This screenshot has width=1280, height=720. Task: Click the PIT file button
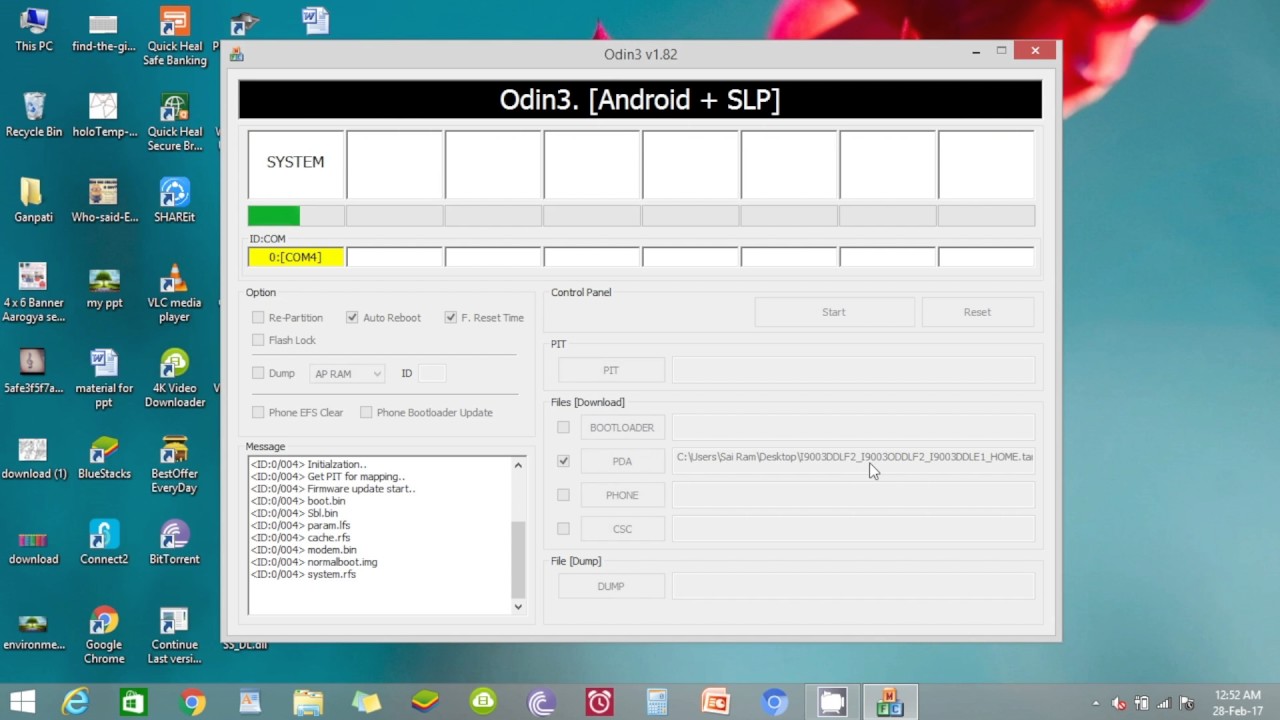(611, 370)
